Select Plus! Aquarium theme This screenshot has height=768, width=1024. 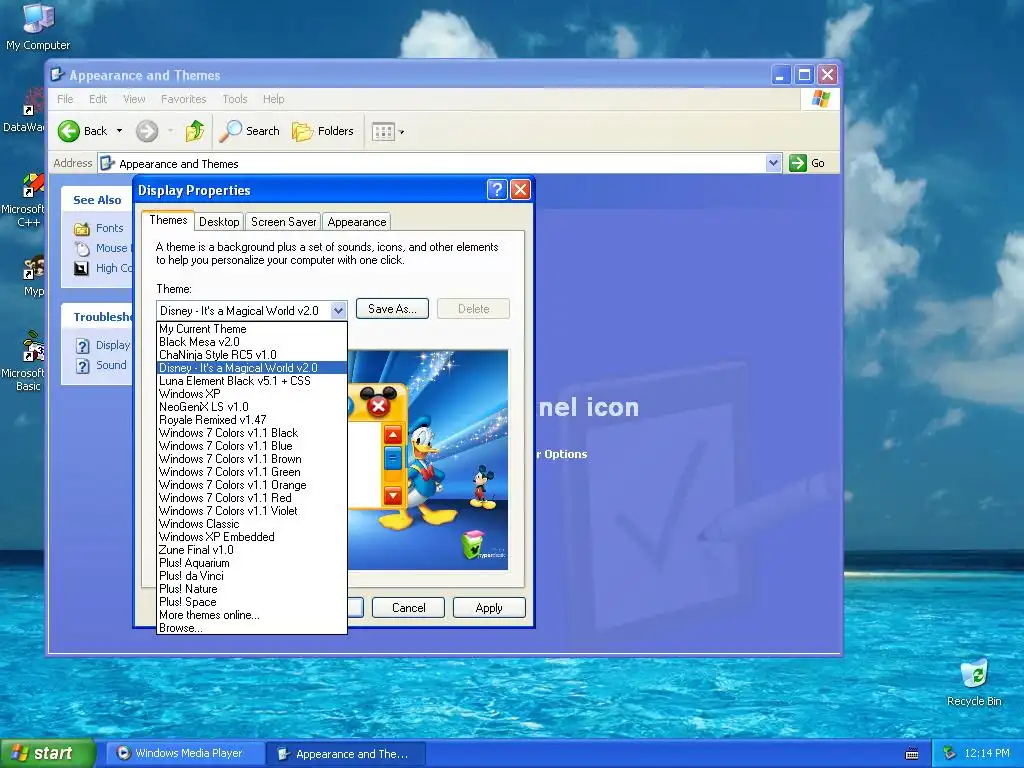[x=252, y=563]
